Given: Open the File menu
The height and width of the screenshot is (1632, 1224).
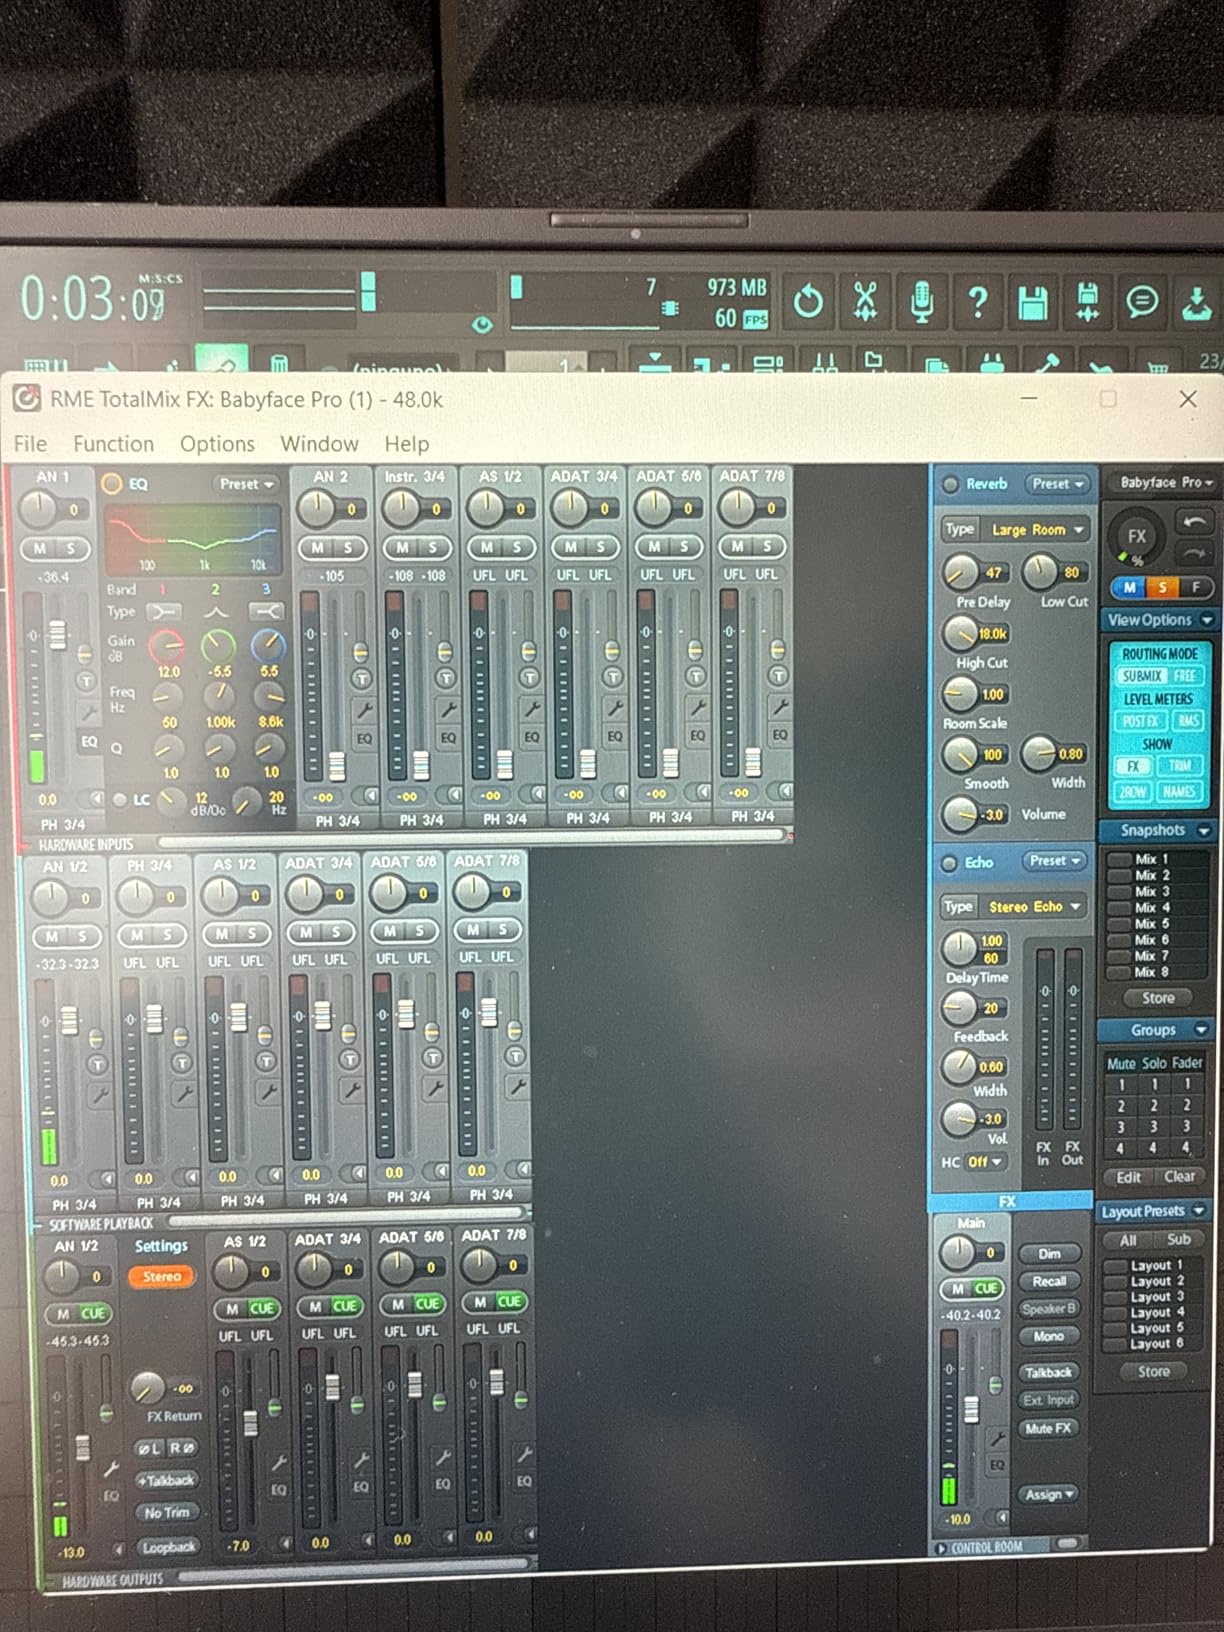Looking at the screenshot, I should pos(30,444).
